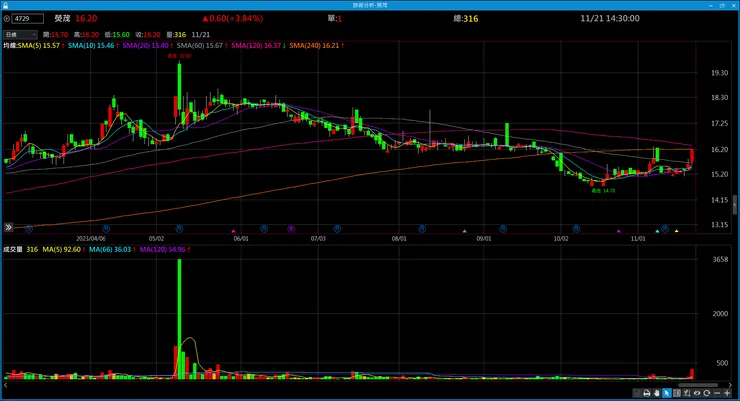Click the volume MA(5) 92.60 label
The width and height of the screenshot is (740, 401).
pos(61,249)
